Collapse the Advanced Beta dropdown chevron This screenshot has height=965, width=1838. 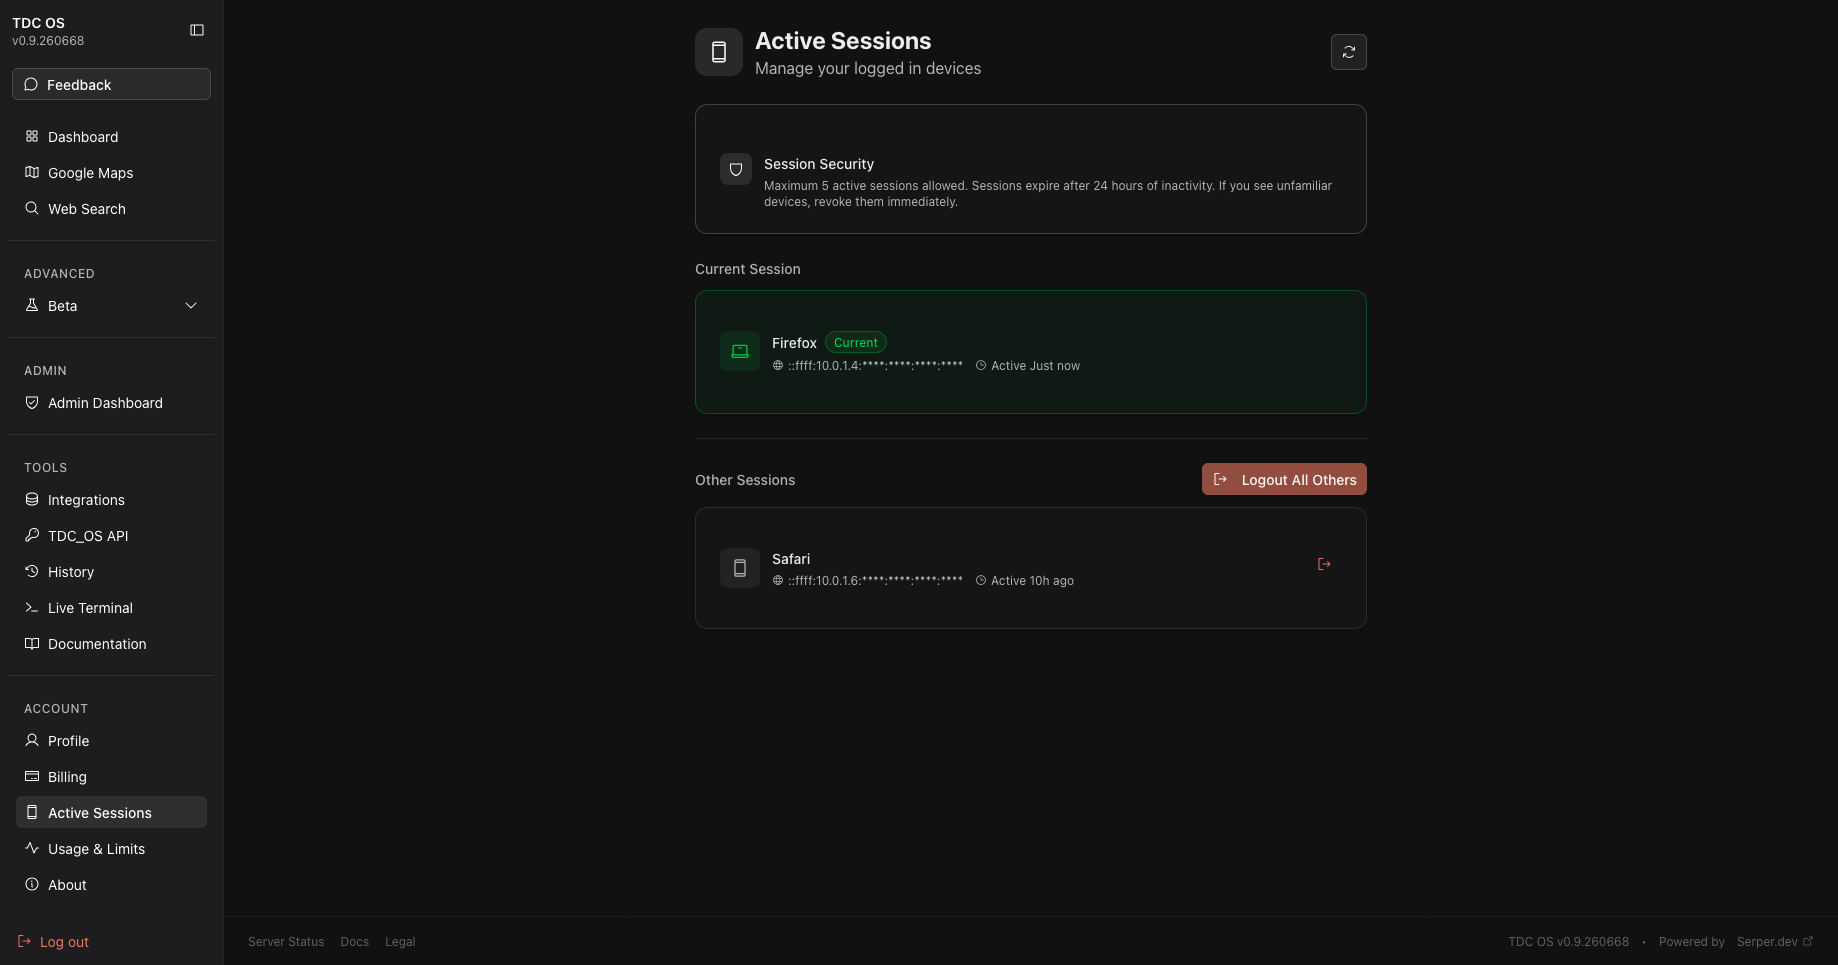190,305
